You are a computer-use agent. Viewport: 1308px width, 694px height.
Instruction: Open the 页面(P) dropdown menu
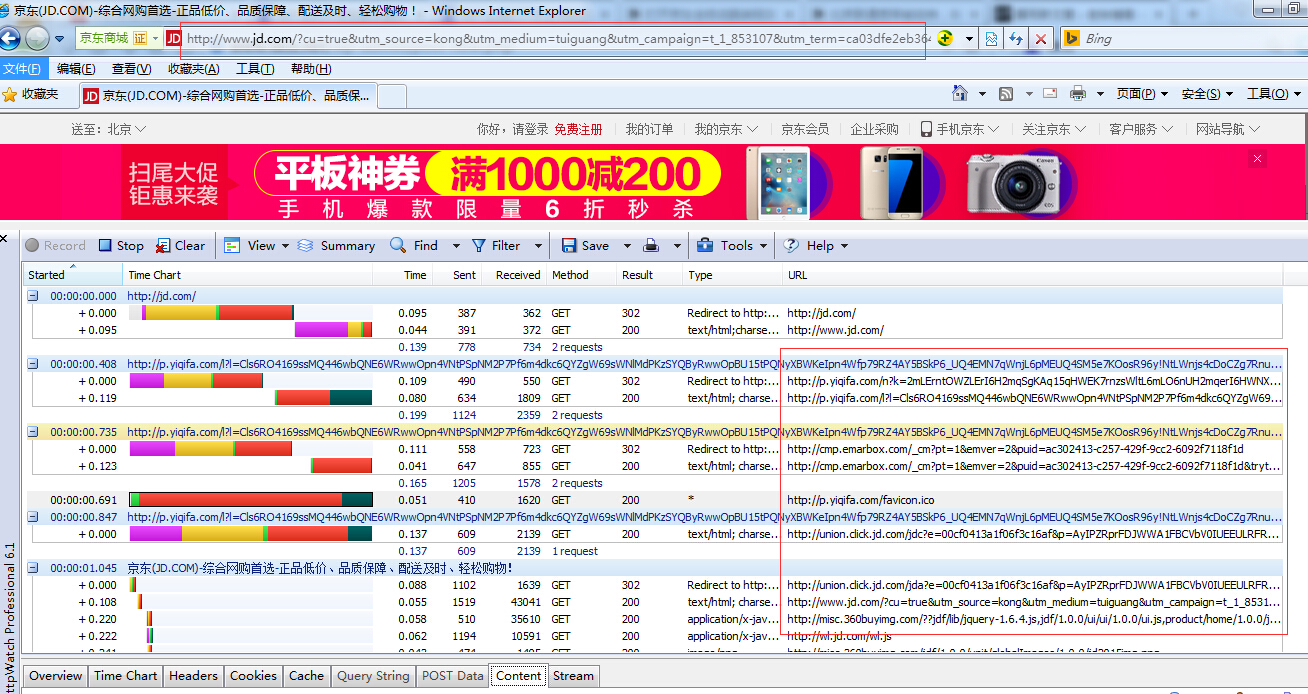click(1141, 93)
